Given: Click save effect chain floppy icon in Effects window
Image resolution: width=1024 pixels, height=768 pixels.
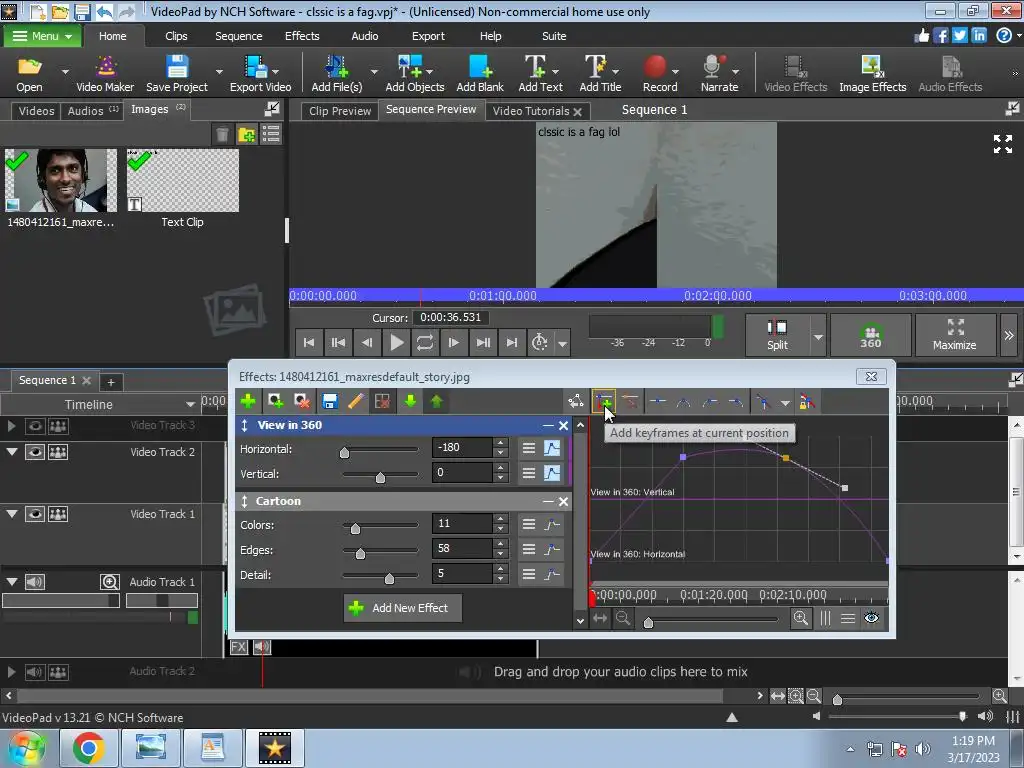Looking at the screenshot, I should pyautogui.click(x=330, y=401).
